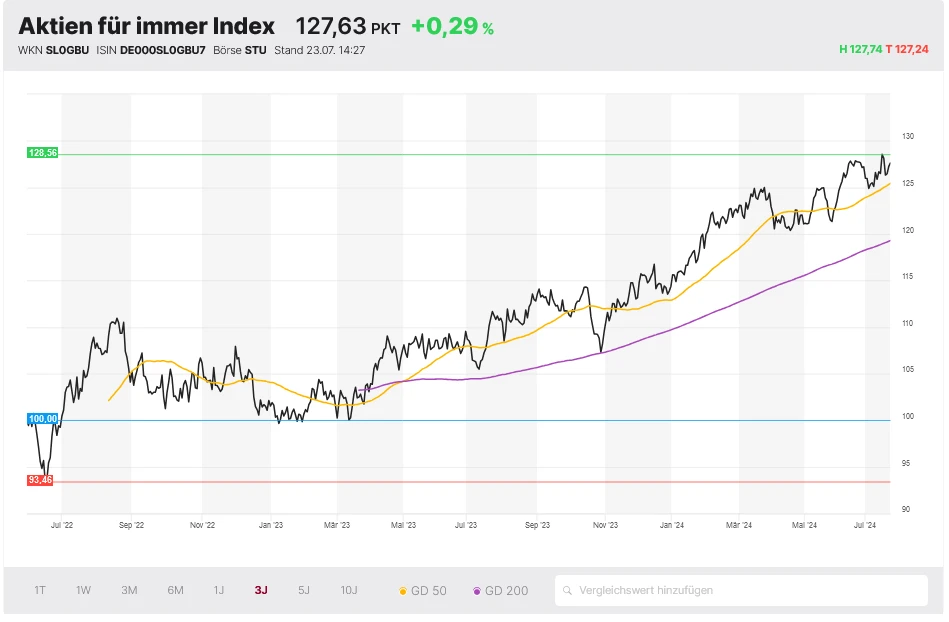Open the 6M chart view
This screenshot has height=622, width=949.
(x=173, y=590)
